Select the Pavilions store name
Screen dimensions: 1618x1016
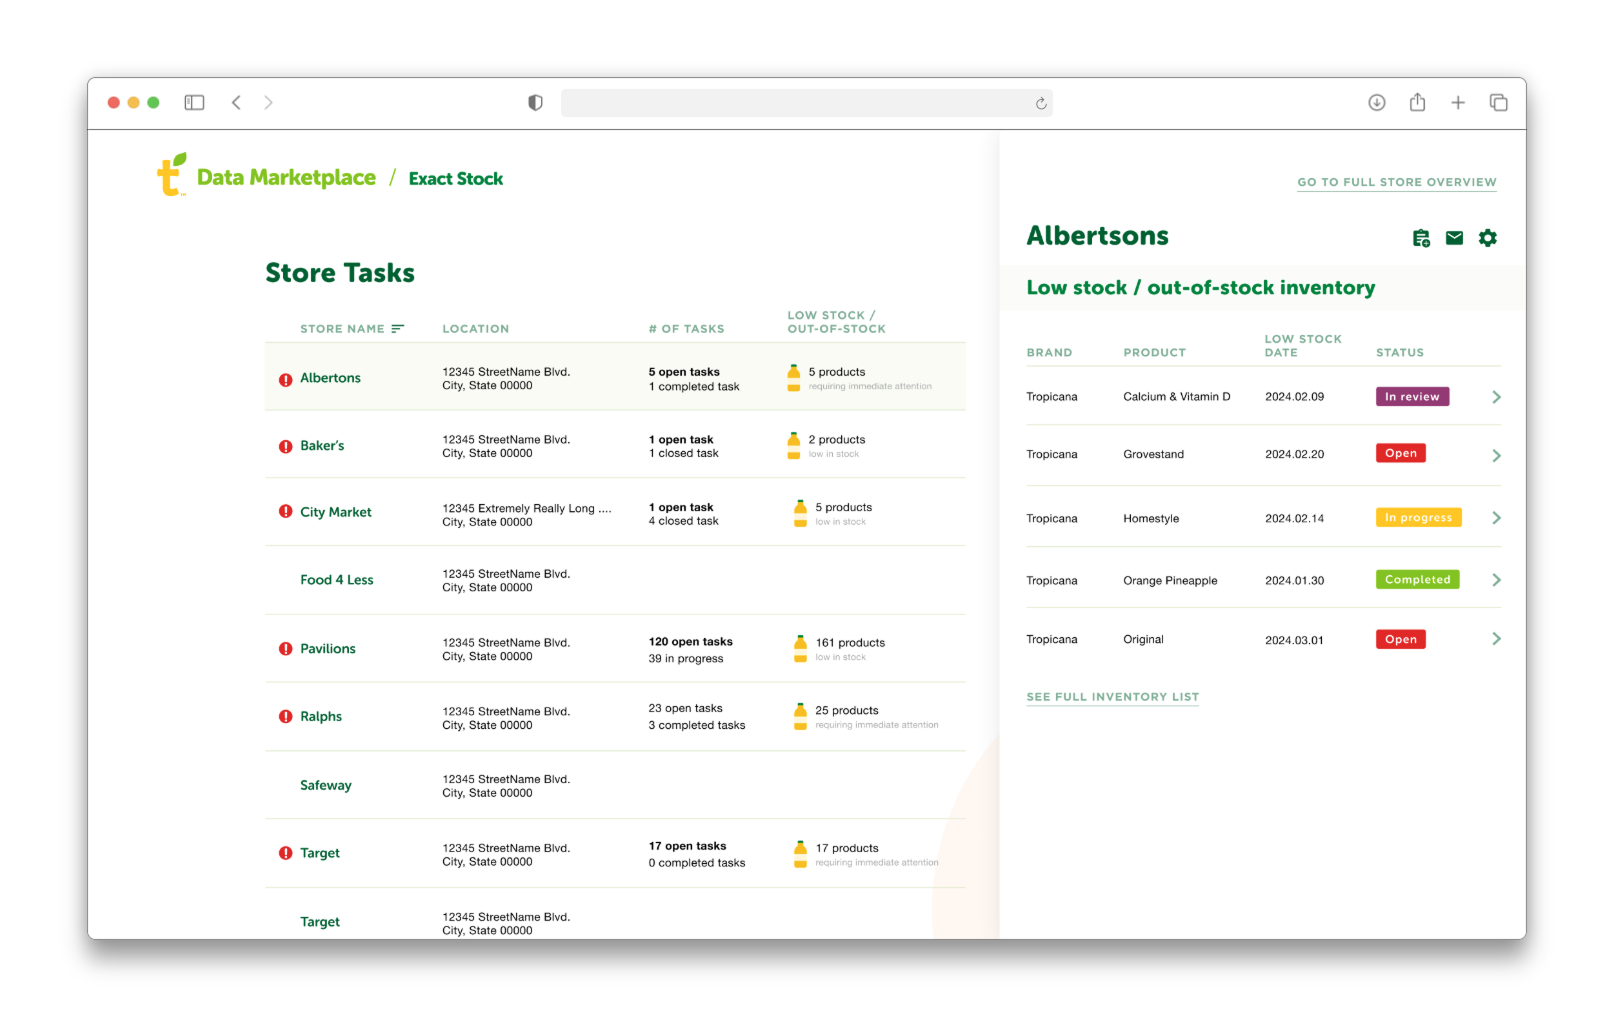click(x=328, y=649)
